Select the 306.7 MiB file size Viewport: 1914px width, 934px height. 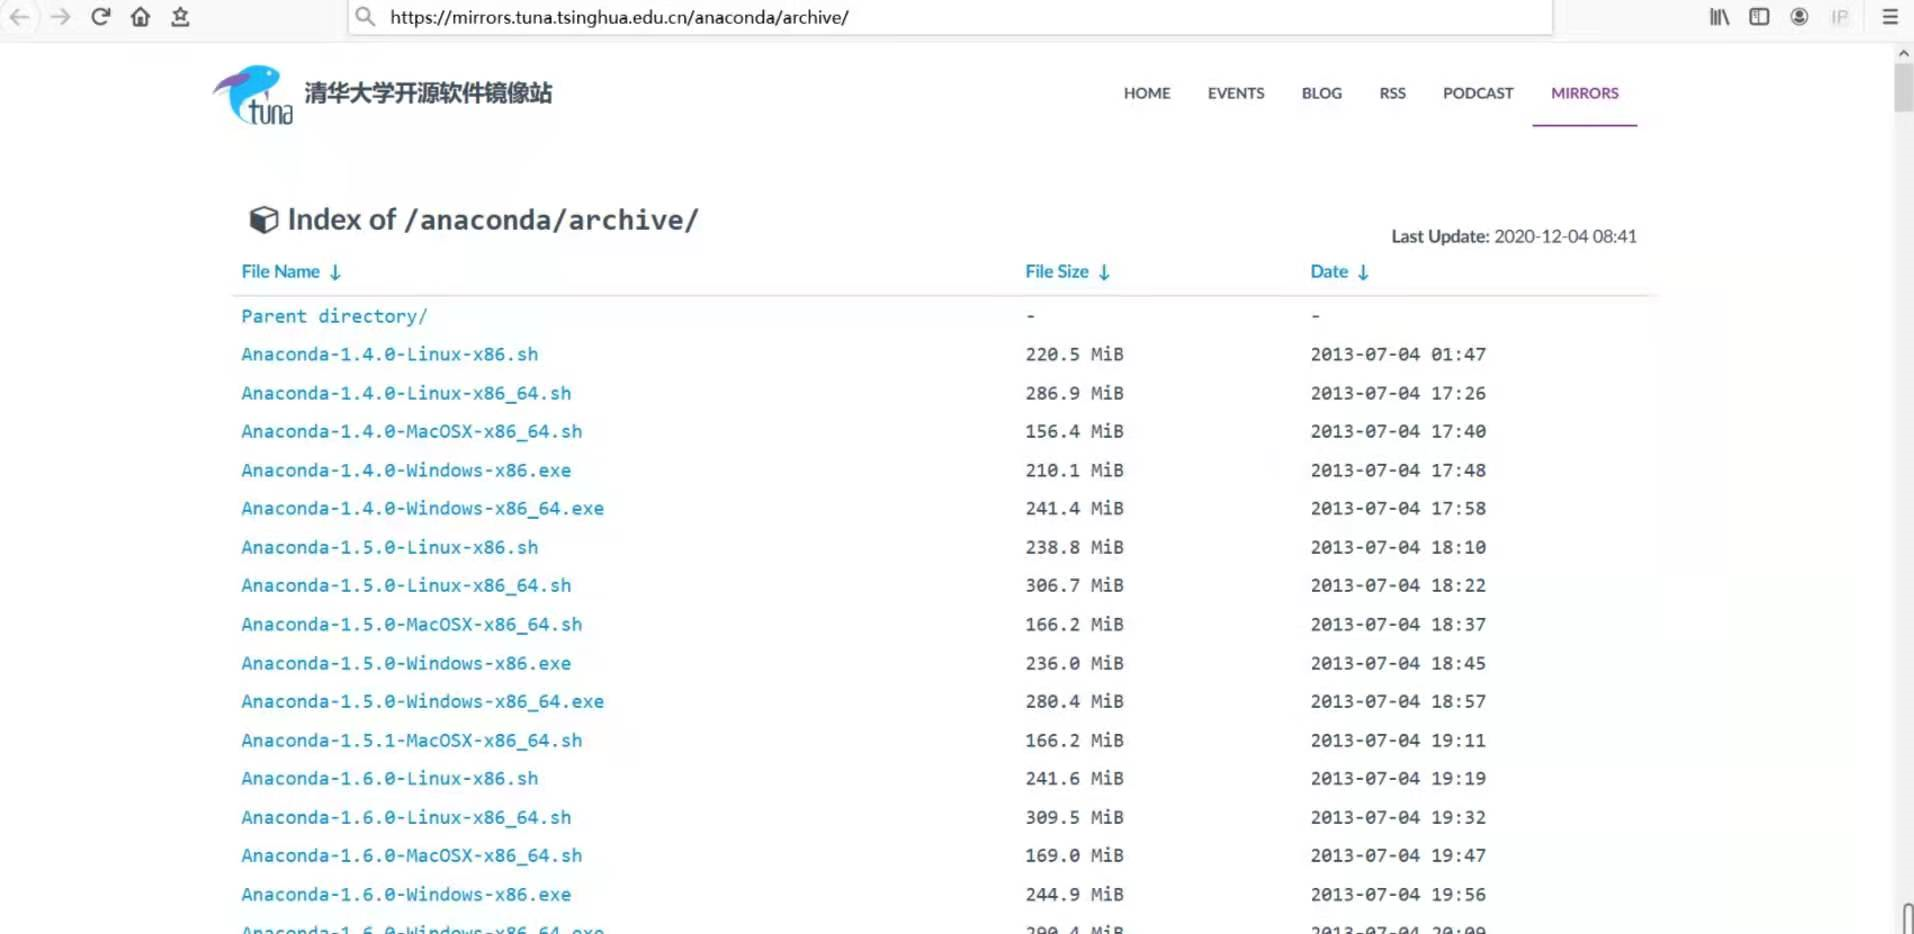point(1074,585)
